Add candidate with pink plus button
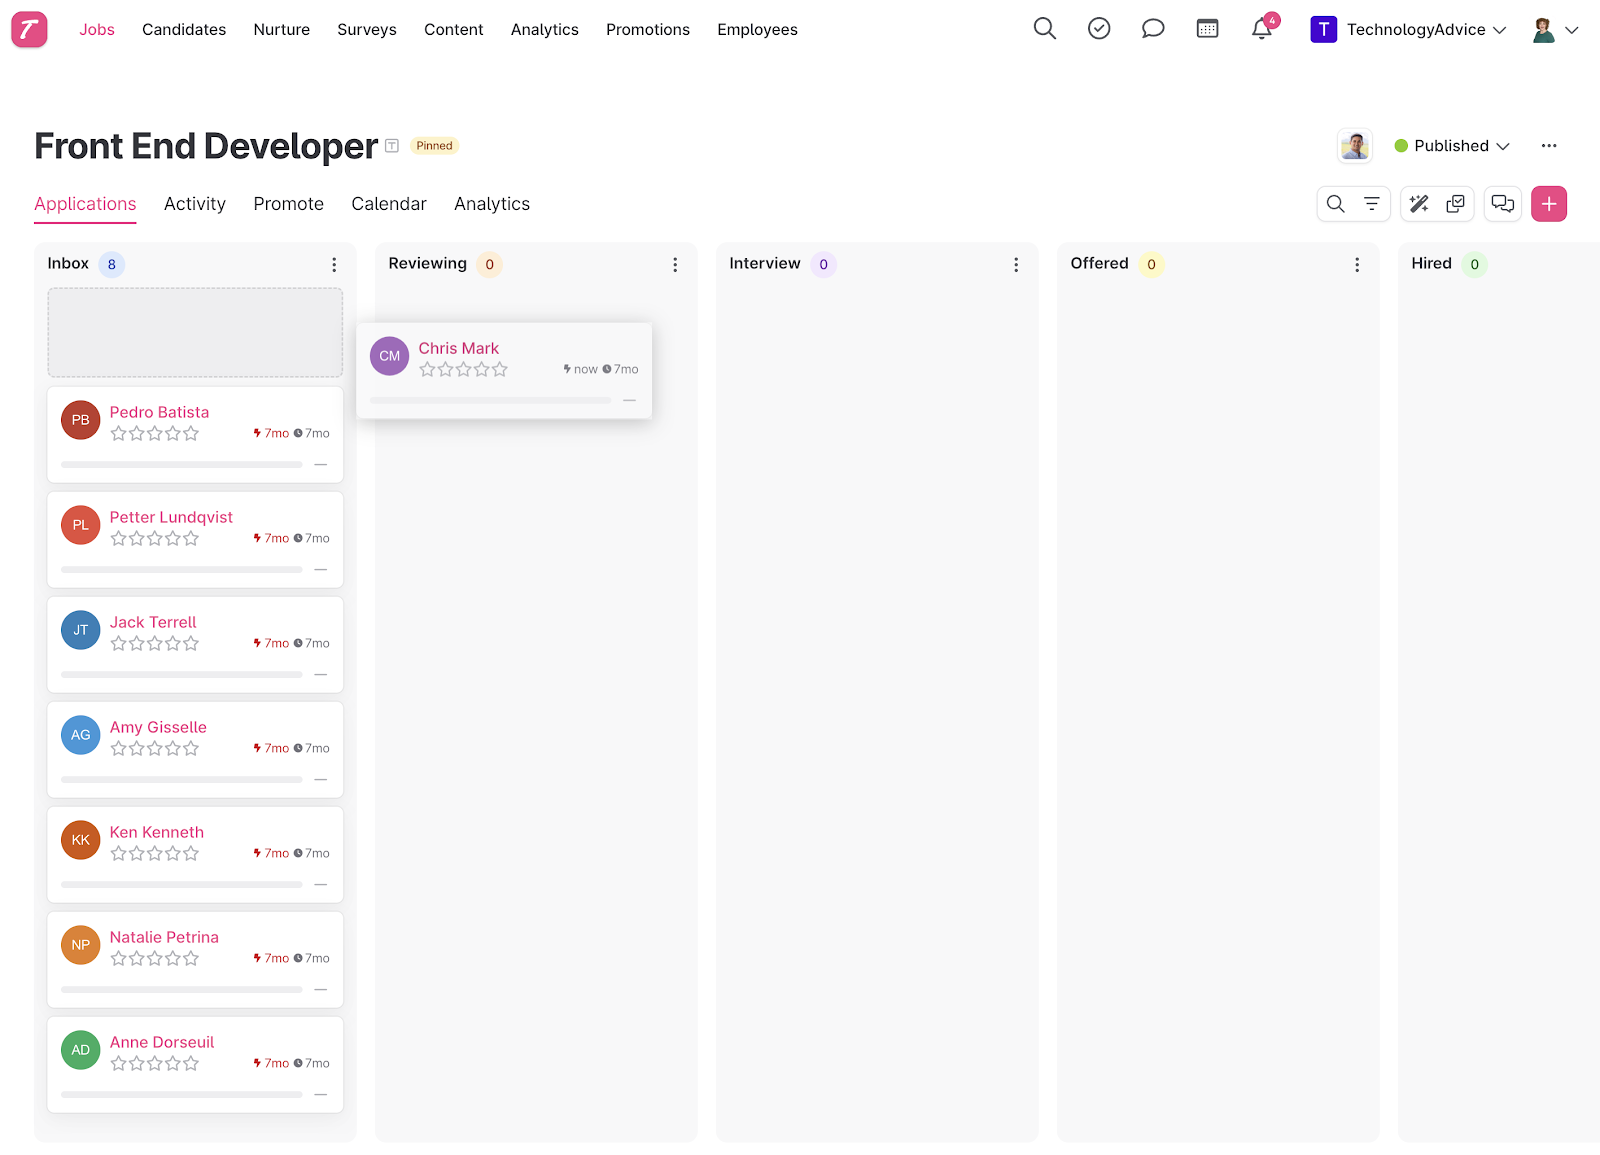This screenshot has width=1600, height=1155. tap(1549, 204)
